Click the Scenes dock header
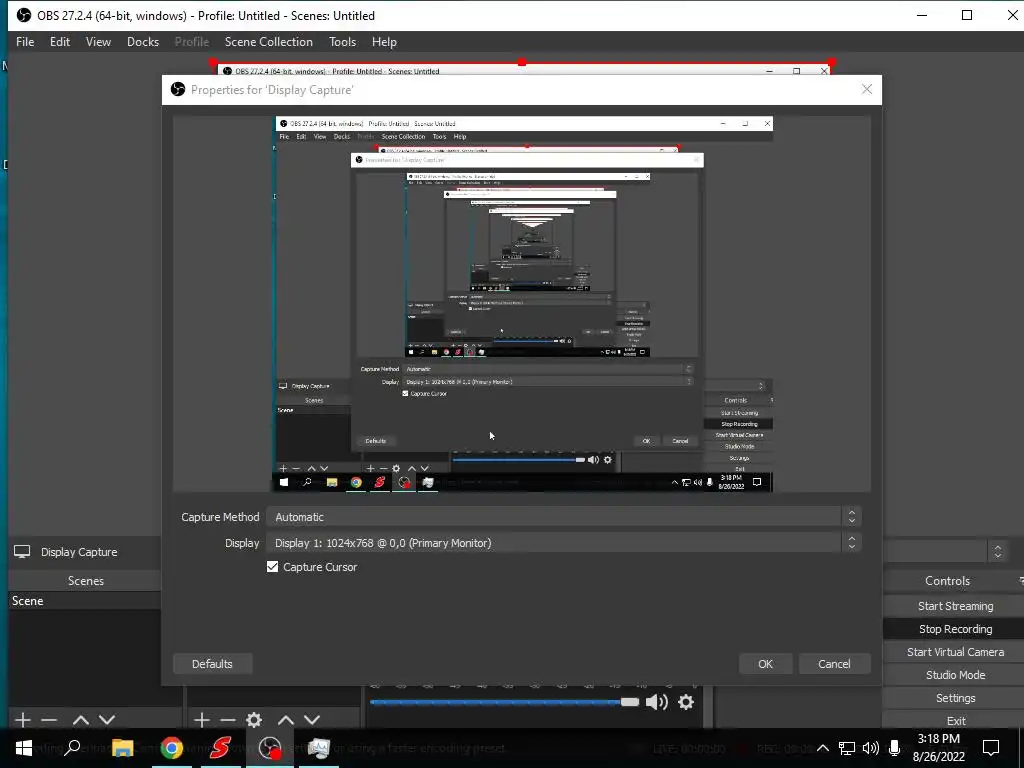1024x768 pixels. 86,581
